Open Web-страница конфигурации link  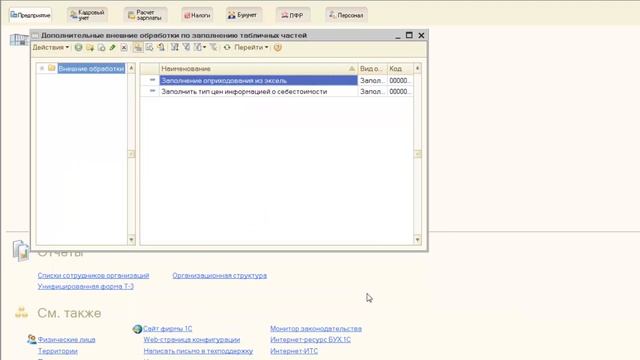(x=191, y=340)
